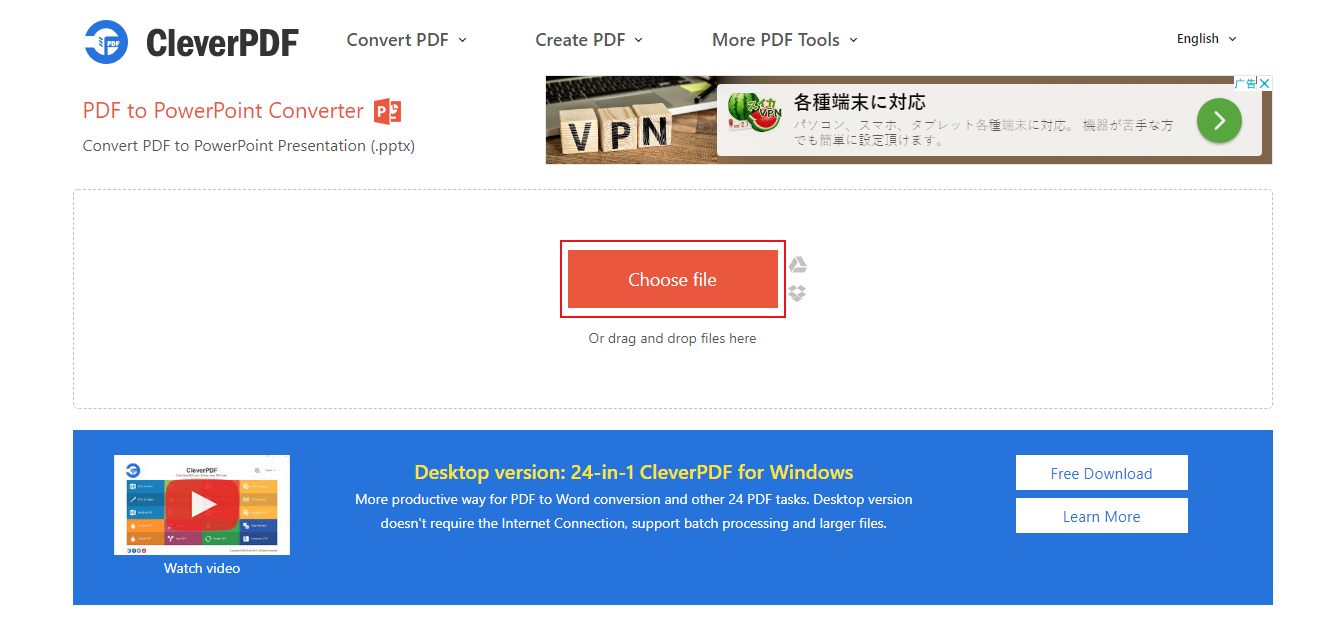Click the drag and drop files area
1343x621 pixels.
point(673,338)
